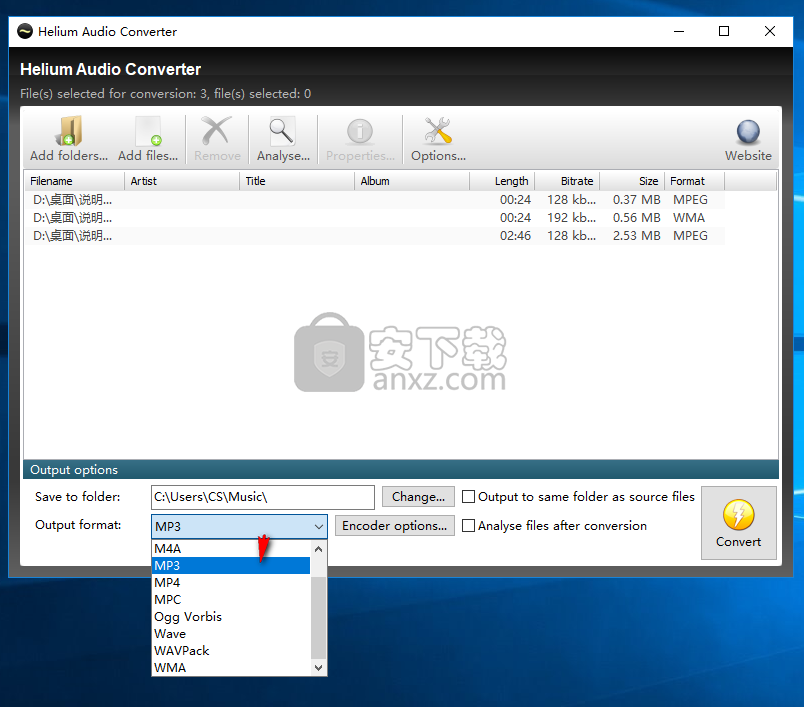Image resolution: width=804 pixels, height=707 pixels.
Task: Sort by the Artist column header
Action: coord(182,181)
